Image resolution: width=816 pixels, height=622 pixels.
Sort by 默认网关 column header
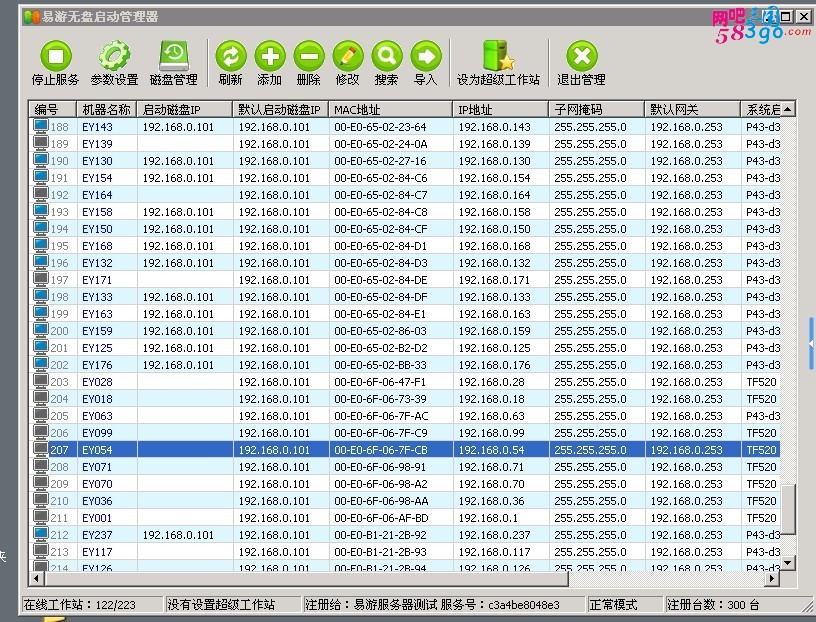(x=693, y=109)
